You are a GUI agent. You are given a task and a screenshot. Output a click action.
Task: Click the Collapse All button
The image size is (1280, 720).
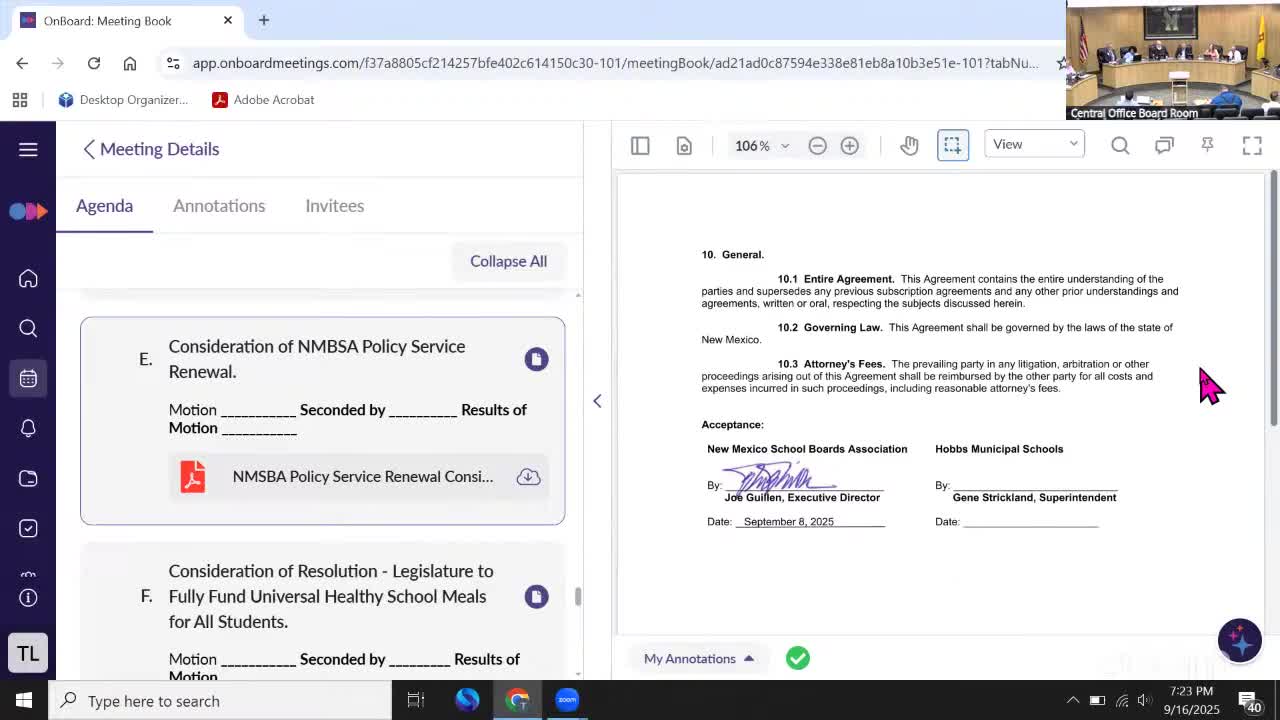click(x=508, y=261)
